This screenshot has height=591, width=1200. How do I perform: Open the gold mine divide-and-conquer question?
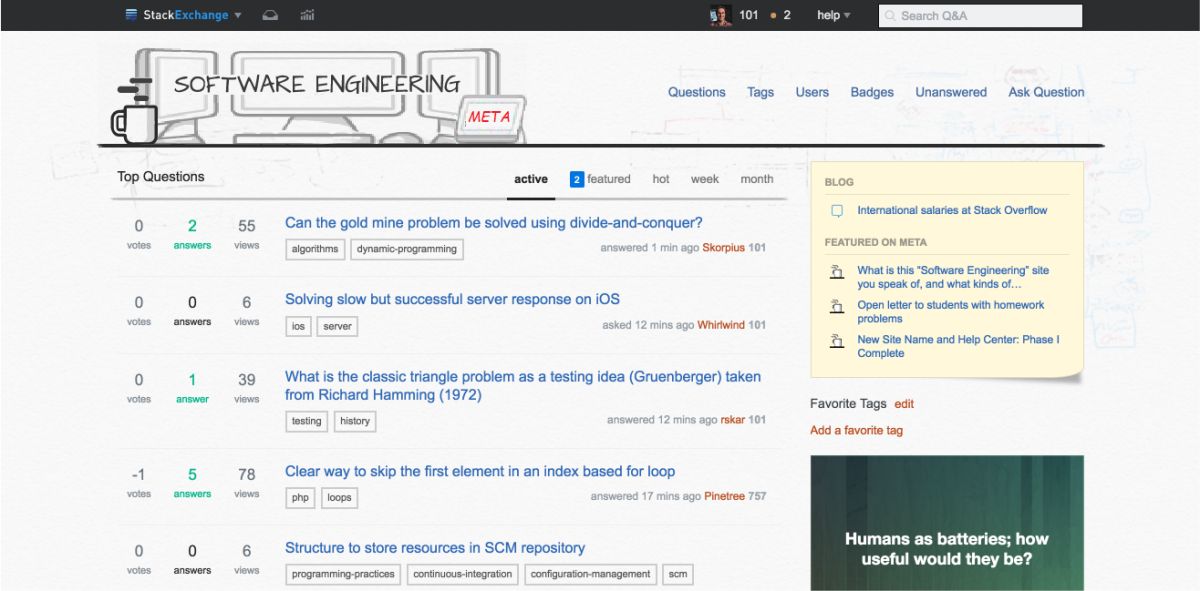(494, 223)
